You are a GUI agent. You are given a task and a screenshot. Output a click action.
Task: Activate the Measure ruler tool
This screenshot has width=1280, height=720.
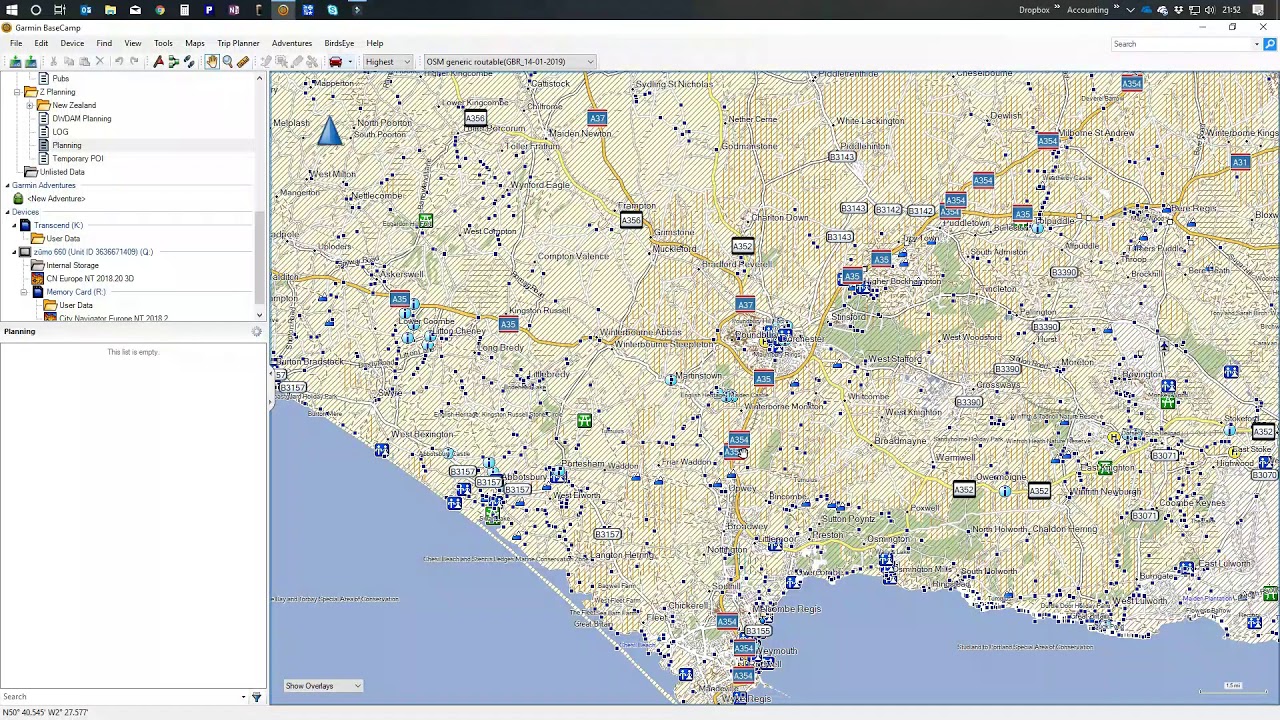tap(242, 62)
